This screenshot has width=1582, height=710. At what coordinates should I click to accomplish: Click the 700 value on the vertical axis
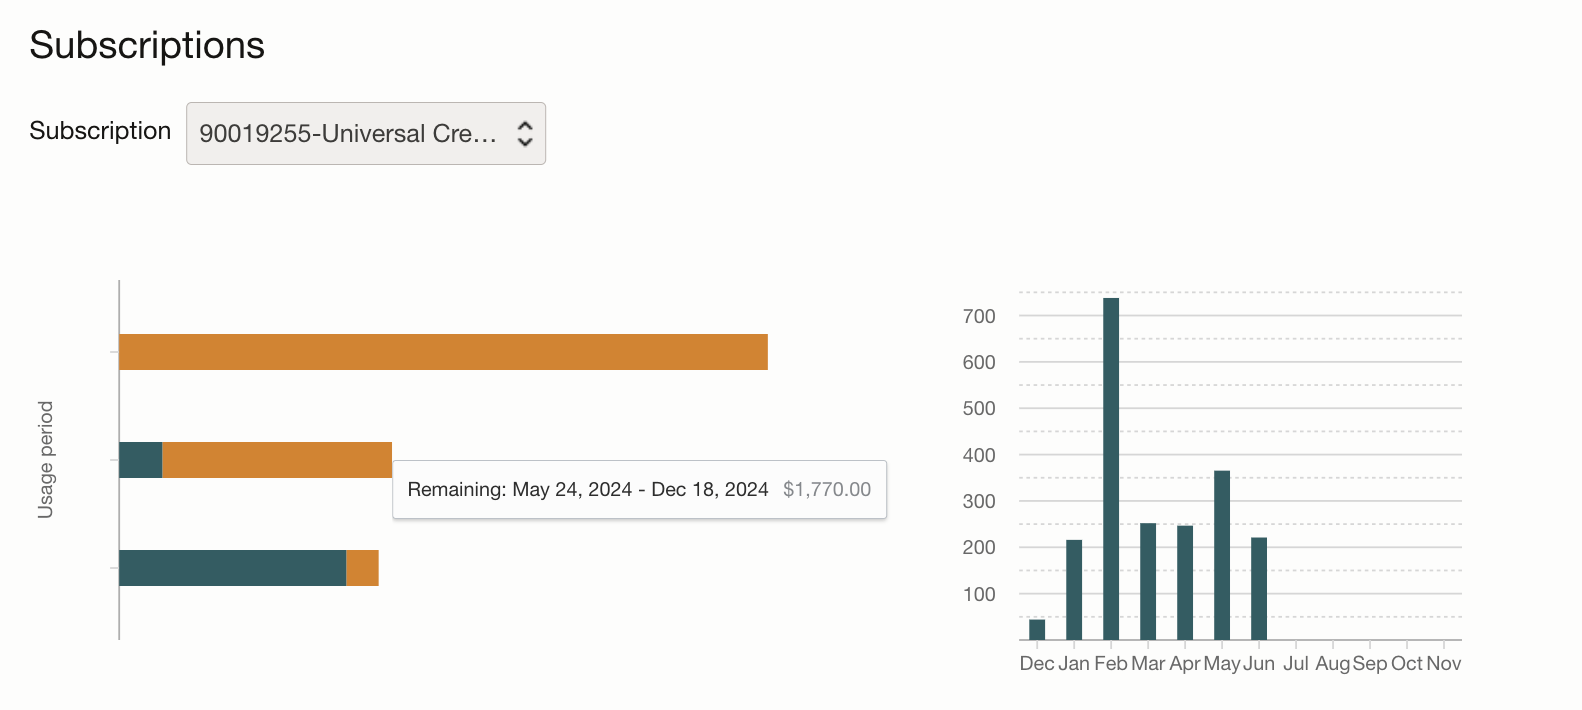pos(979,316)
